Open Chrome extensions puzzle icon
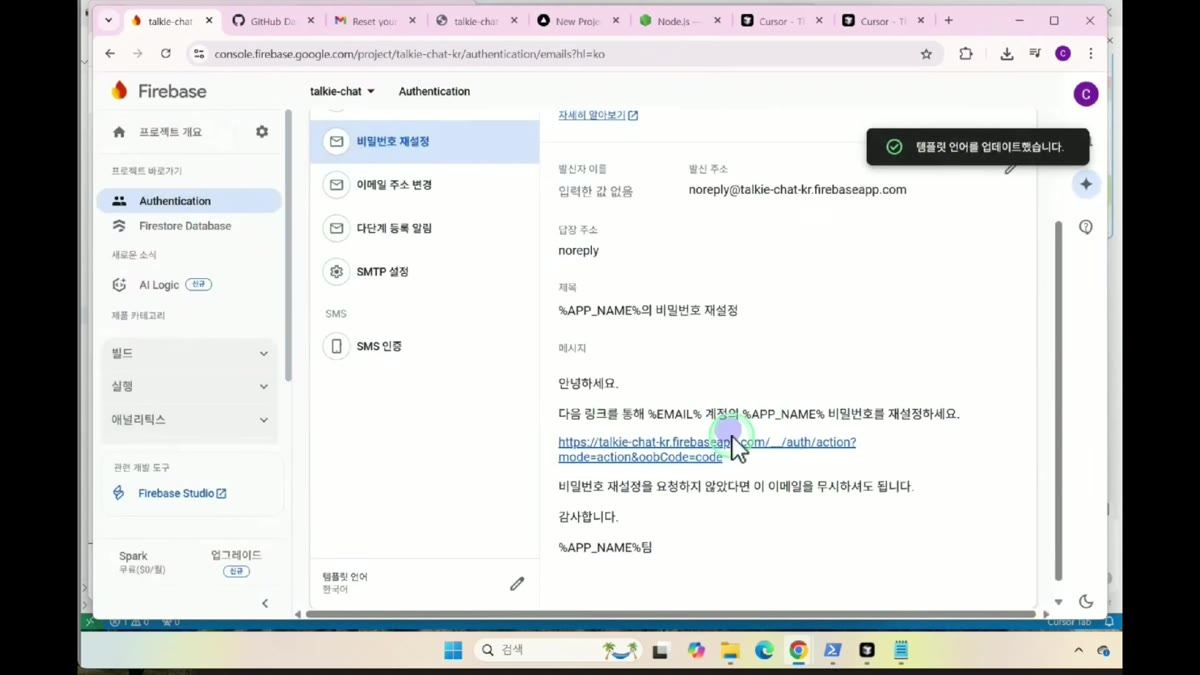The width and height of the screenshot is (1200, 675). coord(965,54)
